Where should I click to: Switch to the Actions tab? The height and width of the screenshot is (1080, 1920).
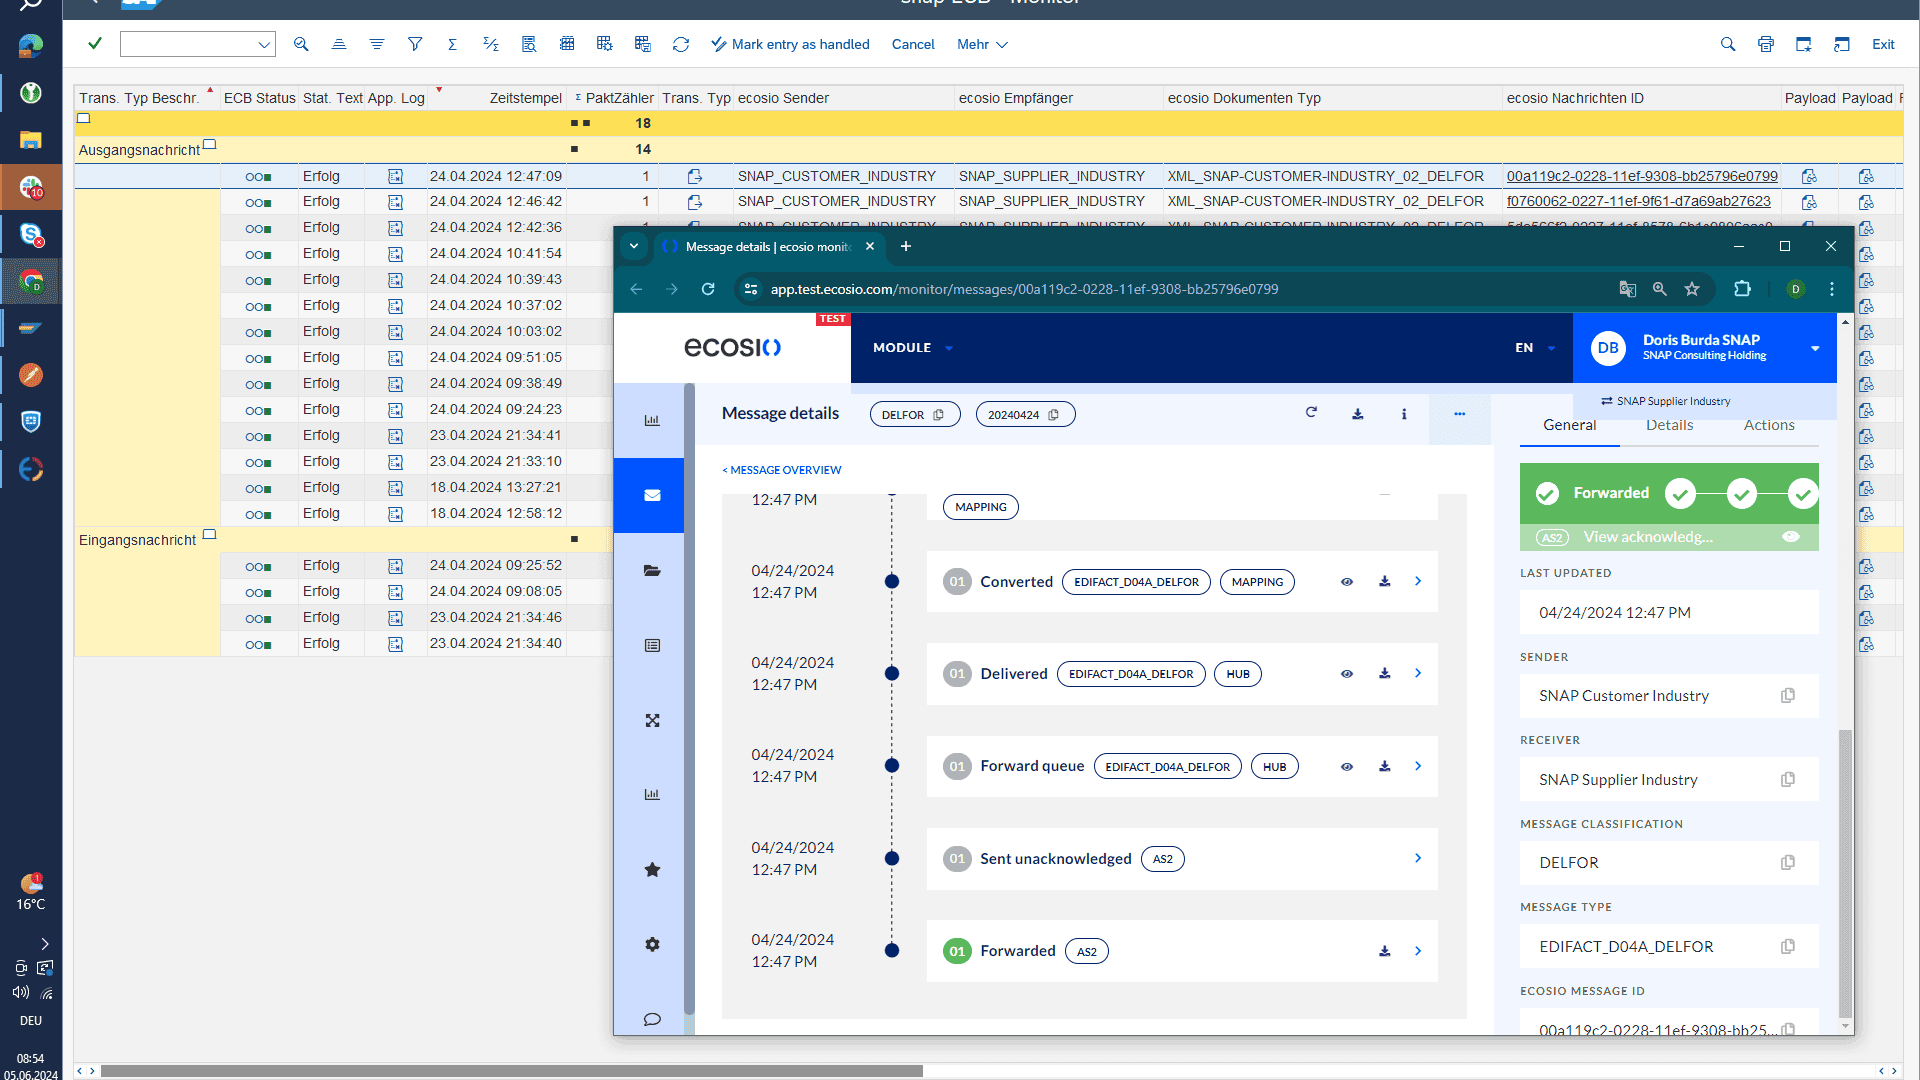coord(1768,425)
